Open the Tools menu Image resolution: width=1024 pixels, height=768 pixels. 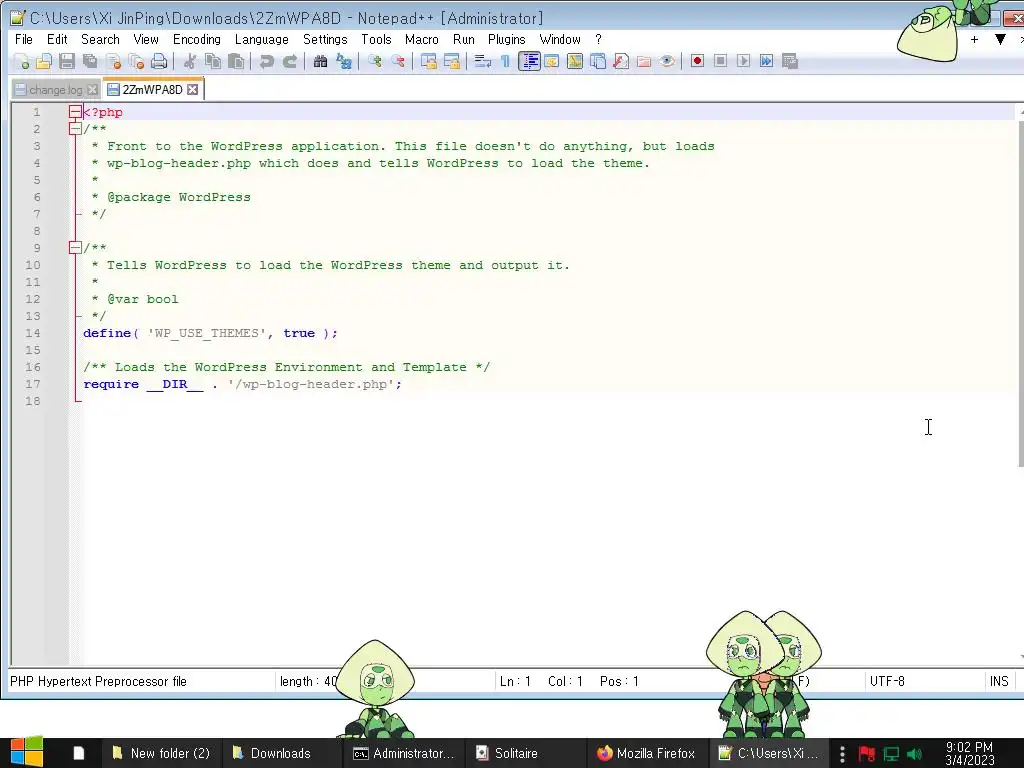coord(376,39)
